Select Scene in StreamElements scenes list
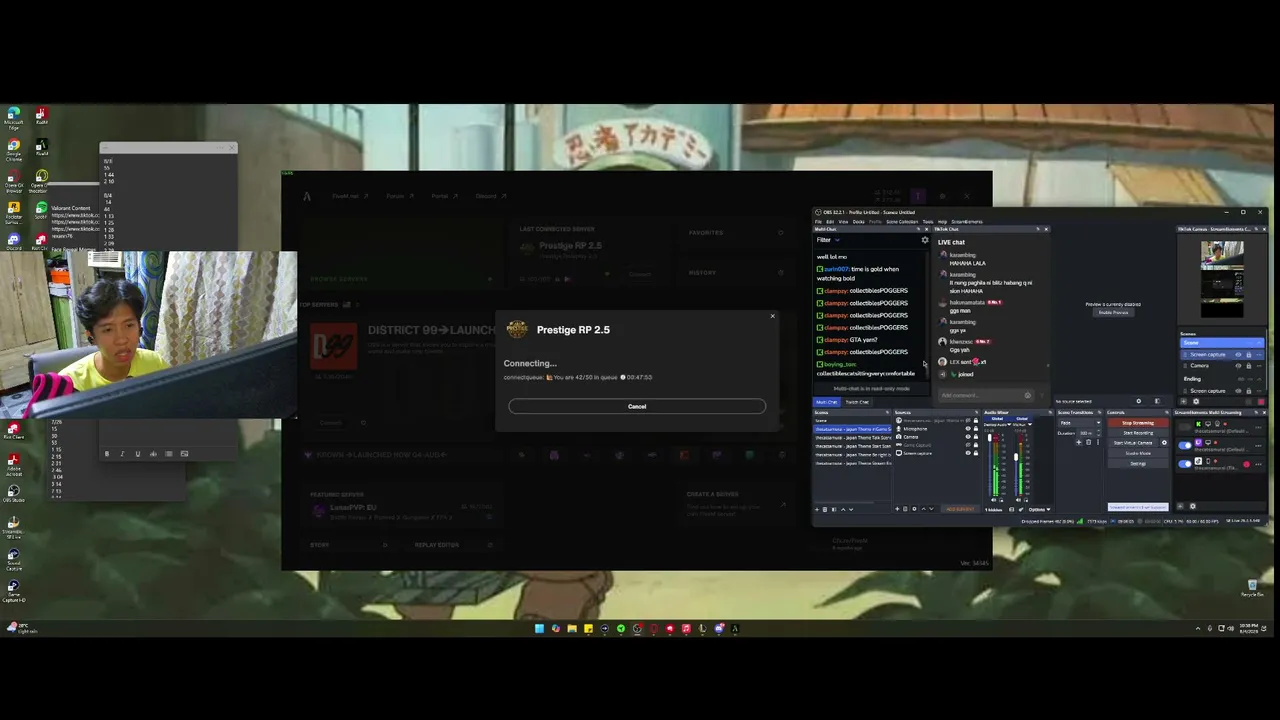The height and width of the screenshot is (720, 1280). click(1222, 343)
